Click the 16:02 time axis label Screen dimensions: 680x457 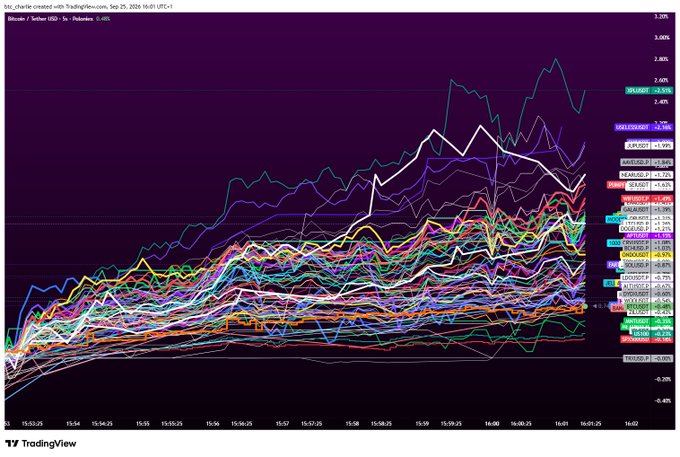pos(631,424)
